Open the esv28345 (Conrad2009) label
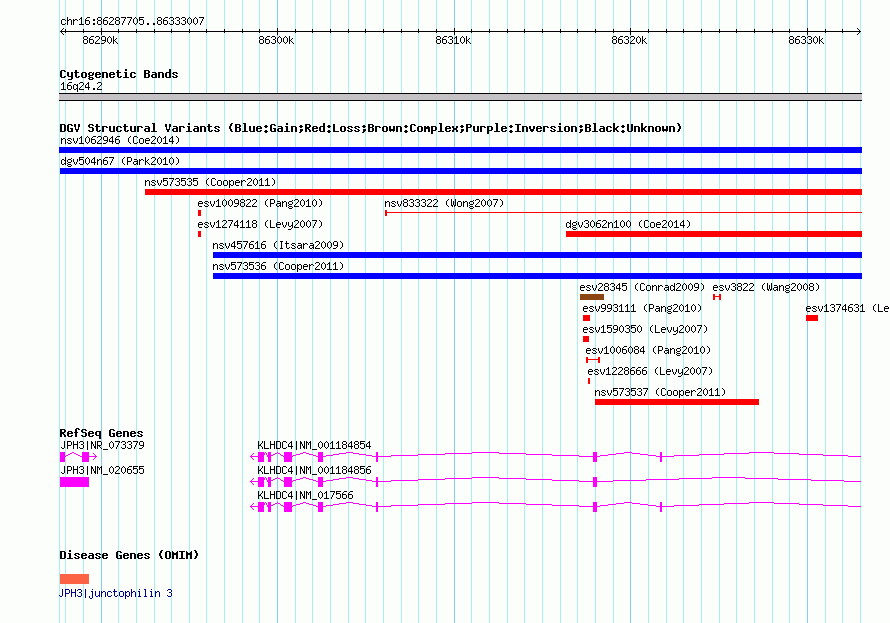The height and width of the screenshot is (623, 890). tap(642, 287)
